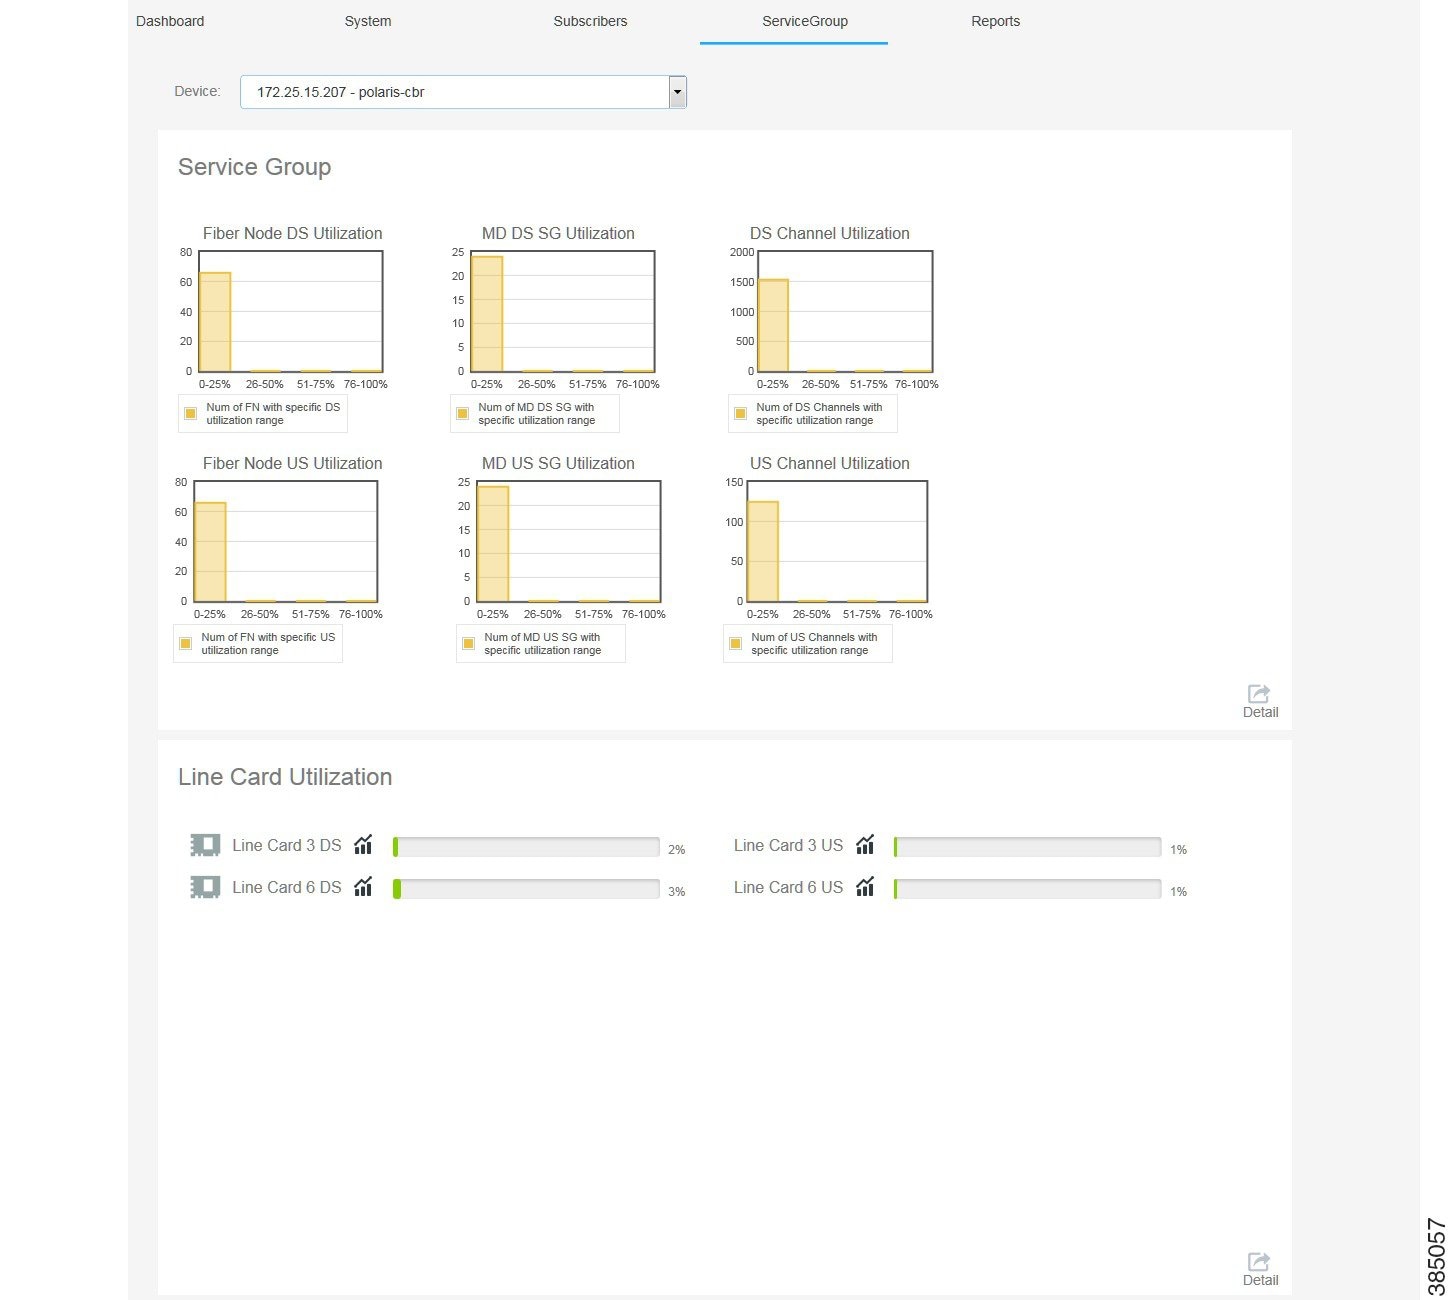Open the System view
1448x1300 pixels.
click(x=367, y=21)
